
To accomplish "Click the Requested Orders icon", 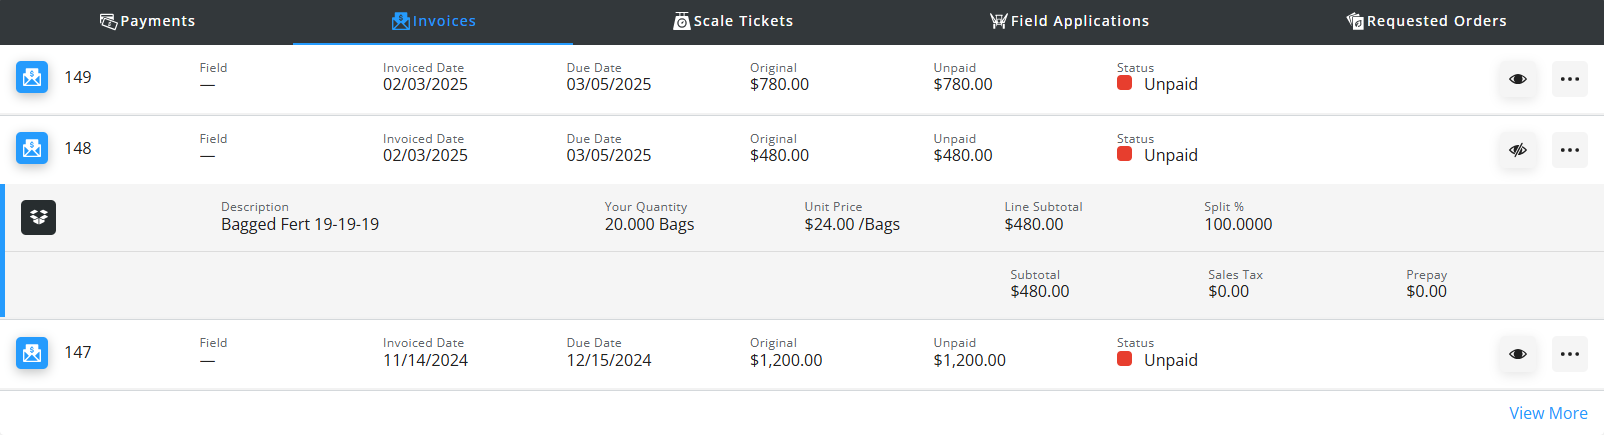I will point(1355,21).
